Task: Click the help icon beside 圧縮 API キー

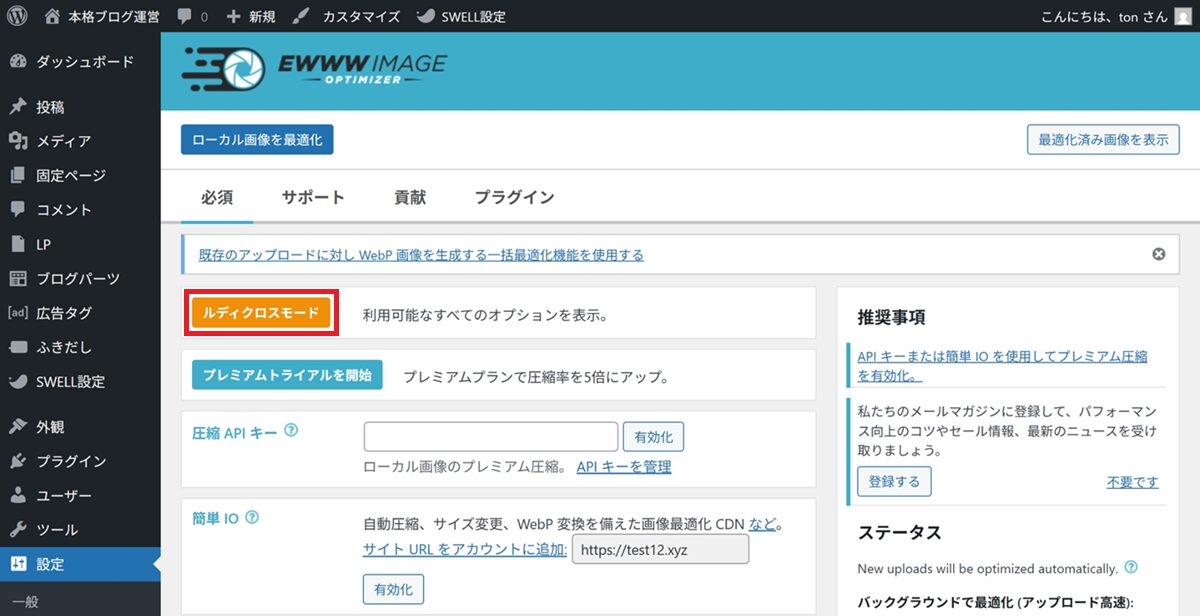Action: coord(291,431)
